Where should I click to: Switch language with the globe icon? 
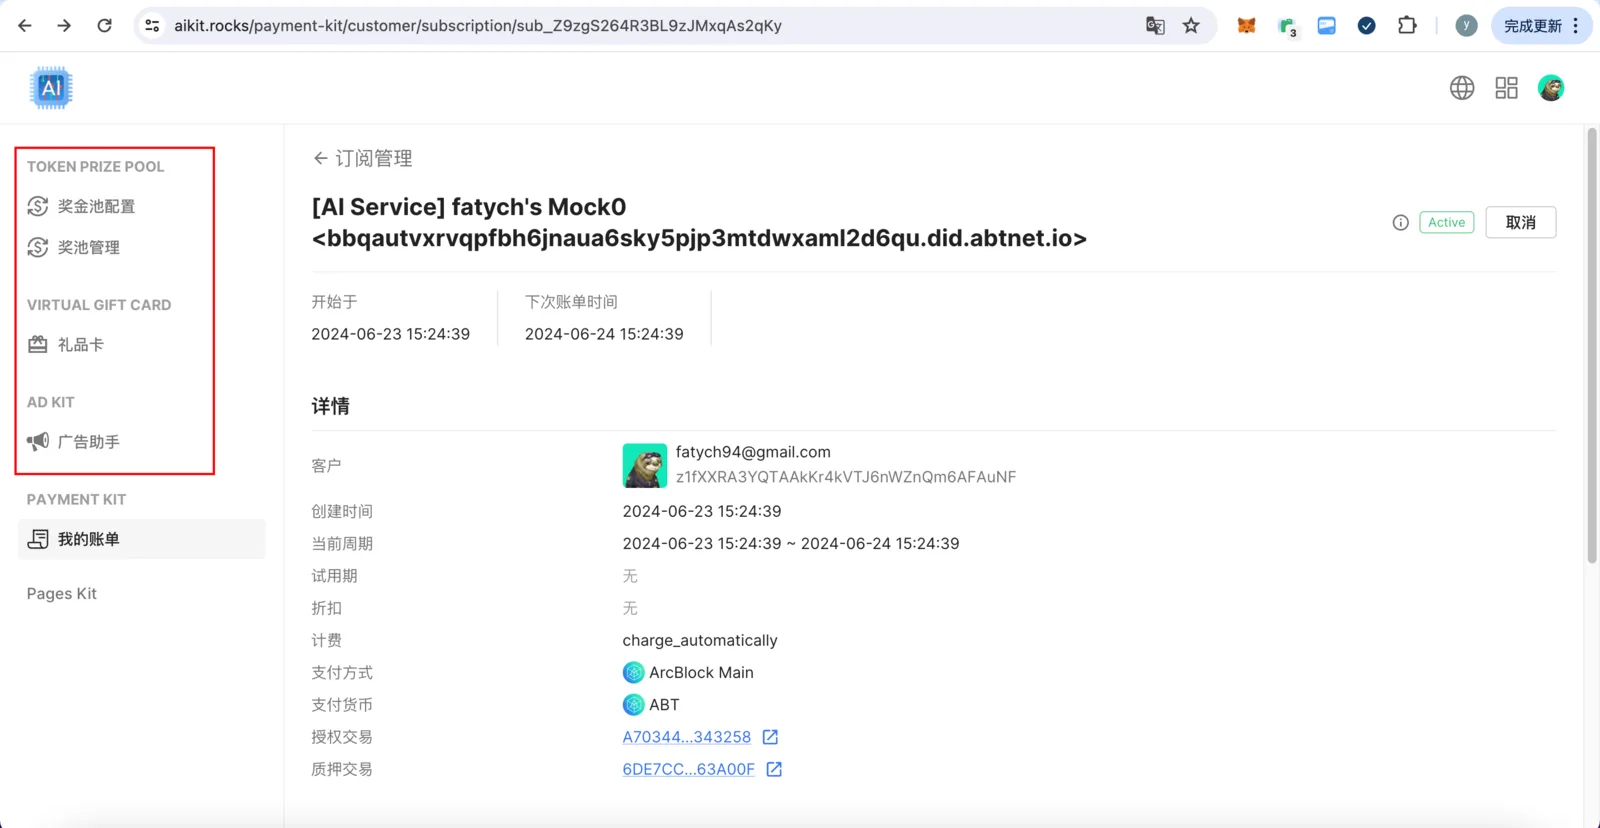pos(1462,88)
